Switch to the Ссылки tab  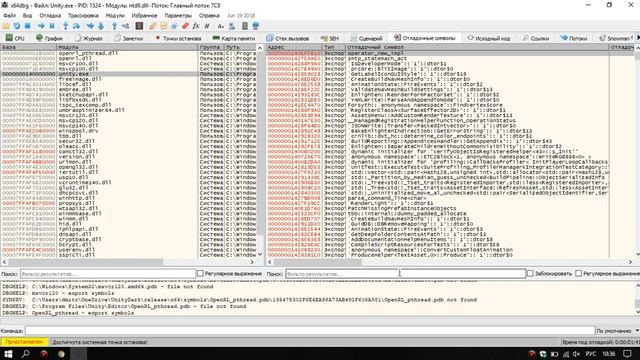tap(536, 38)
